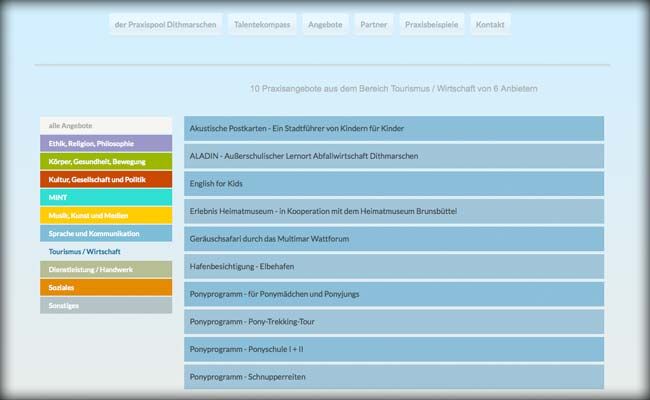Viewport: 650px width, 400px height.
Task: Filter by the Soziales category
Action: tap(106, 288)
